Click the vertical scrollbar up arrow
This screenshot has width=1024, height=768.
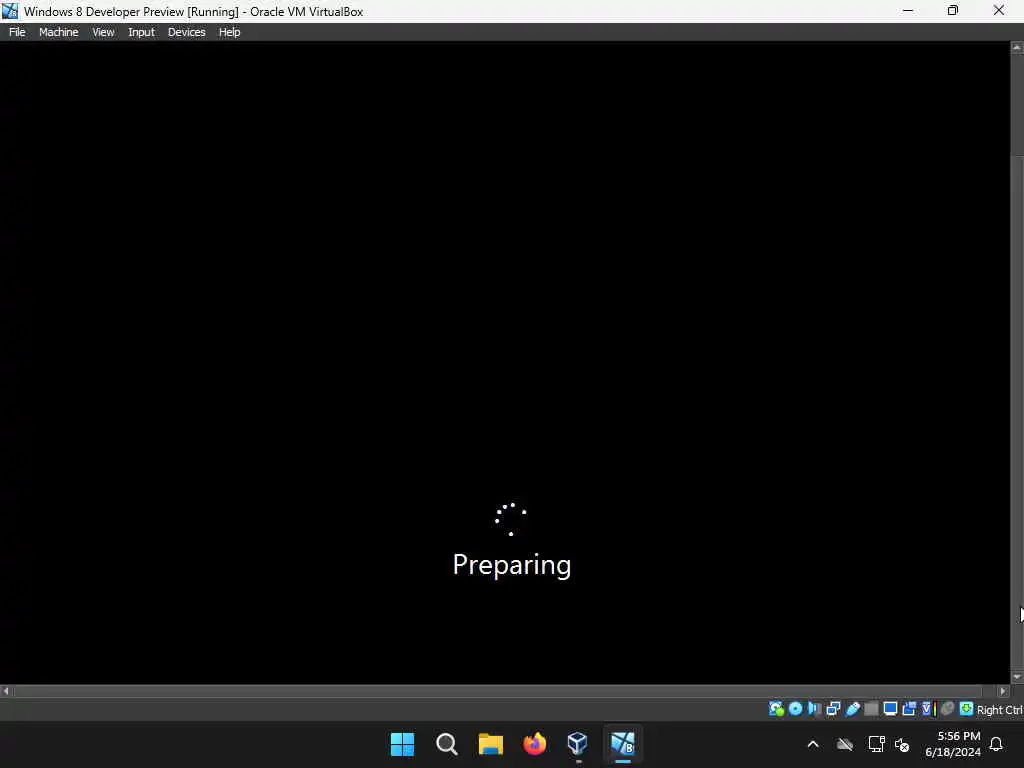click(1017, 48)
